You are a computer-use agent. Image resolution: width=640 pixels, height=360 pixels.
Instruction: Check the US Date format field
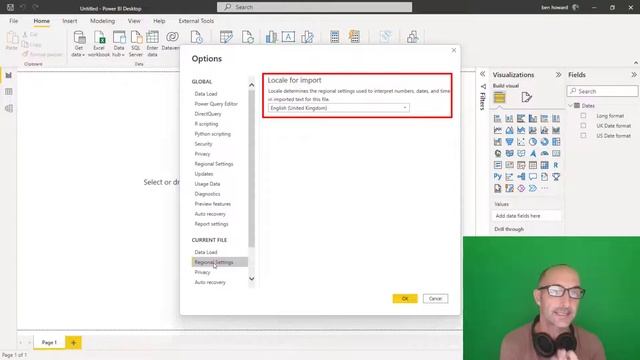point(583,136)
